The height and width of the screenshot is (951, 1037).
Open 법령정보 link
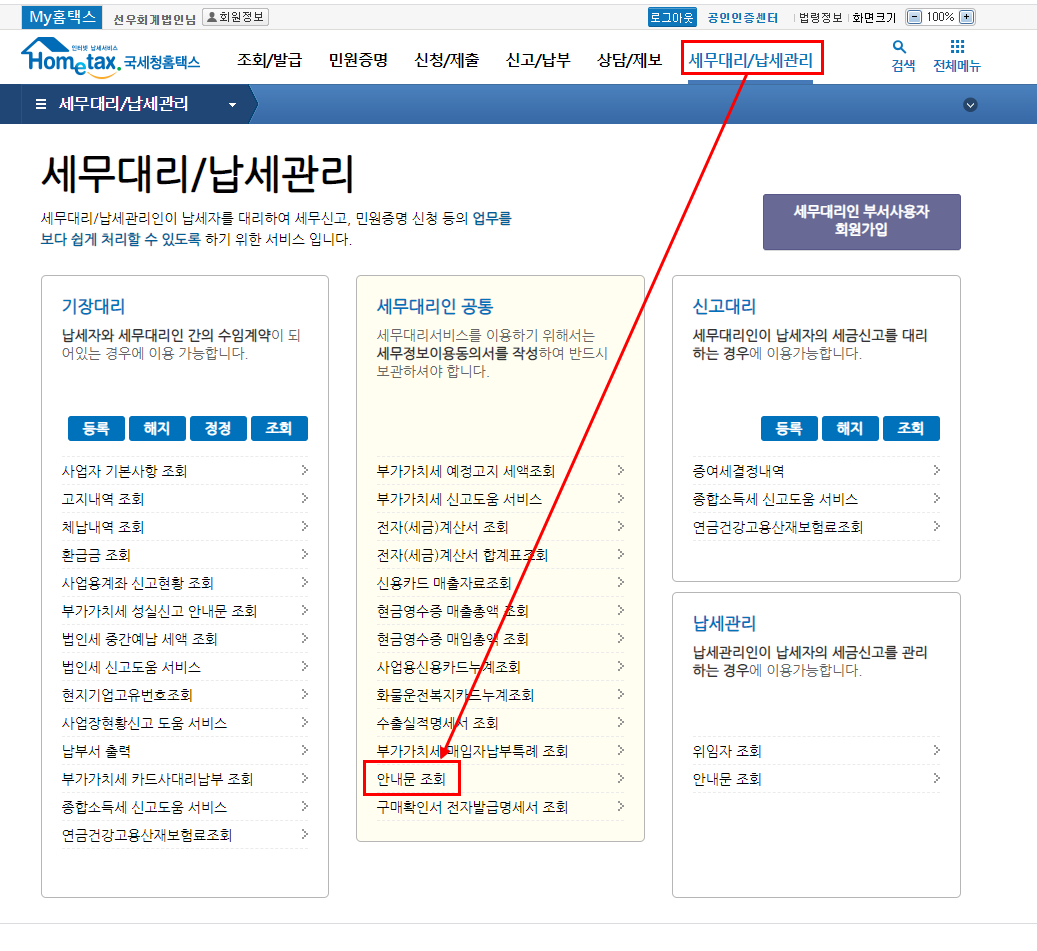[x=820, y=18]
